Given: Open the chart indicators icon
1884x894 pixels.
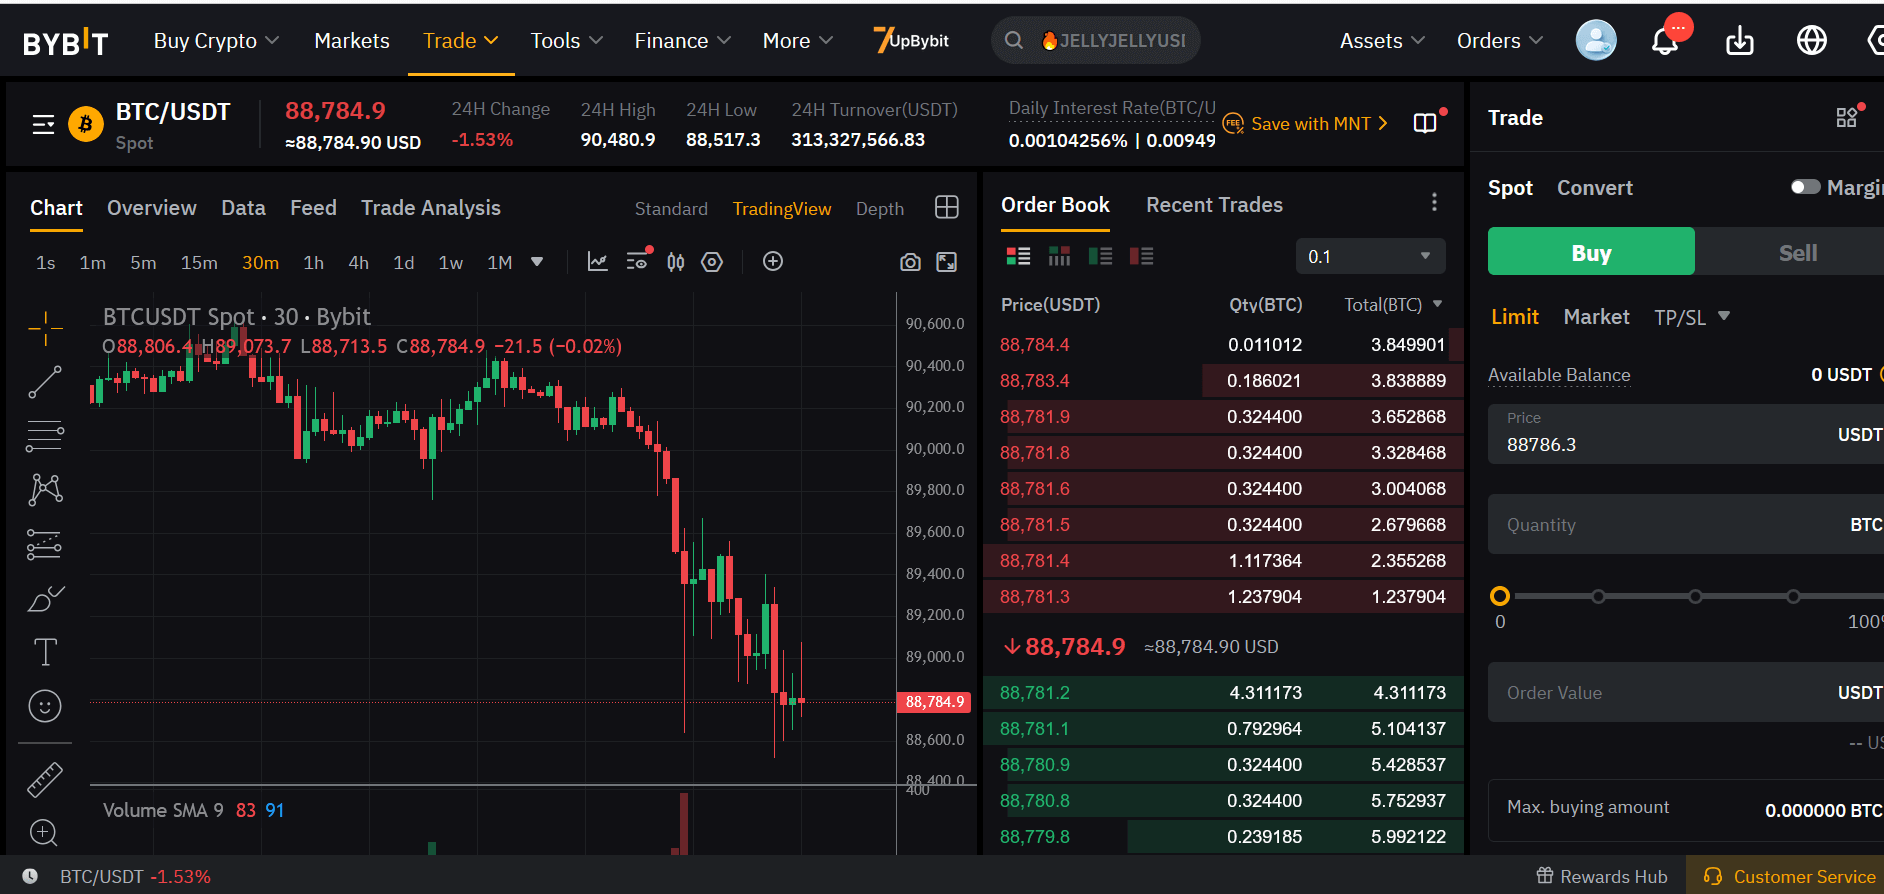Looking at the screenshot, I should 597,262.
